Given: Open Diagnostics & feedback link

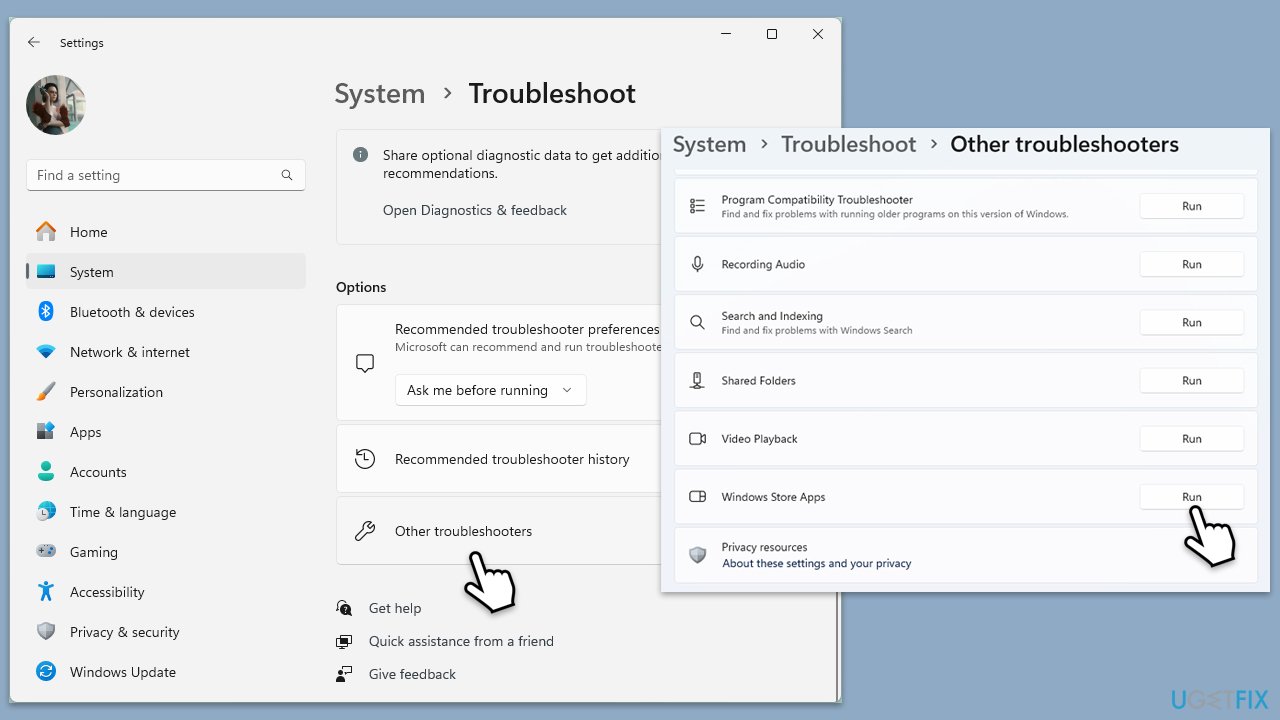Looking at the screenshot, I should click(474, 210).
